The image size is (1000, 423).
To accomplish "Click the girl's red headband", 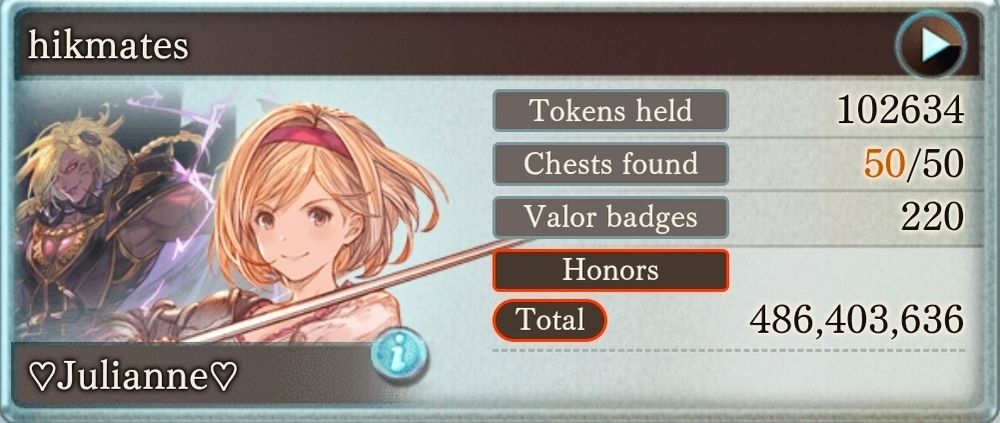I will pos(305,140).
